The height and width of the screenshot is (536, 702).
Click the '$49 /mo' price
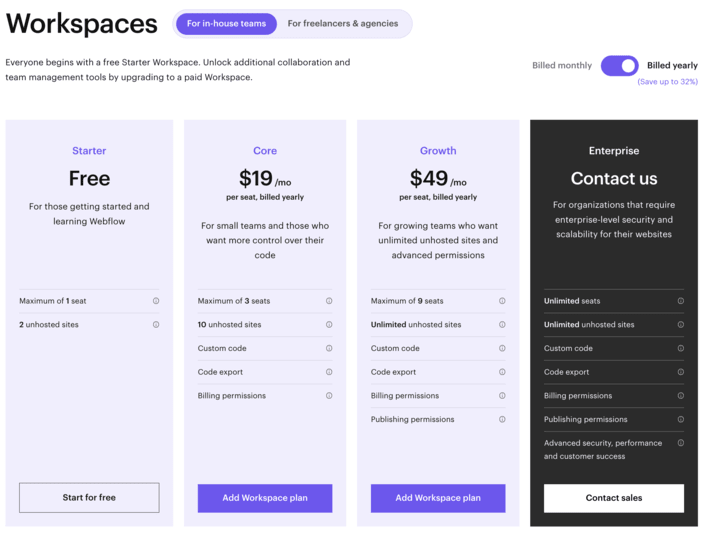click(438, 179)
